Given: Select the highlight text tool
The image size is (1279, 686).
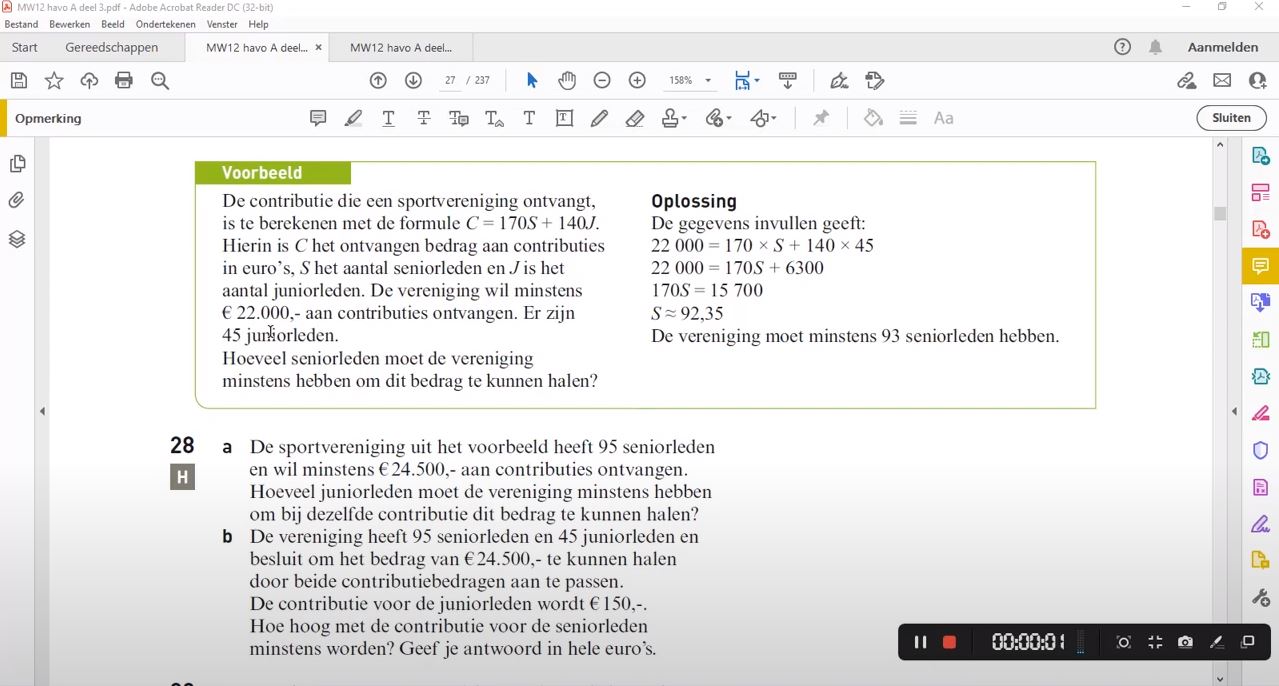Looking at the screenshot, I should coord(353,118).
